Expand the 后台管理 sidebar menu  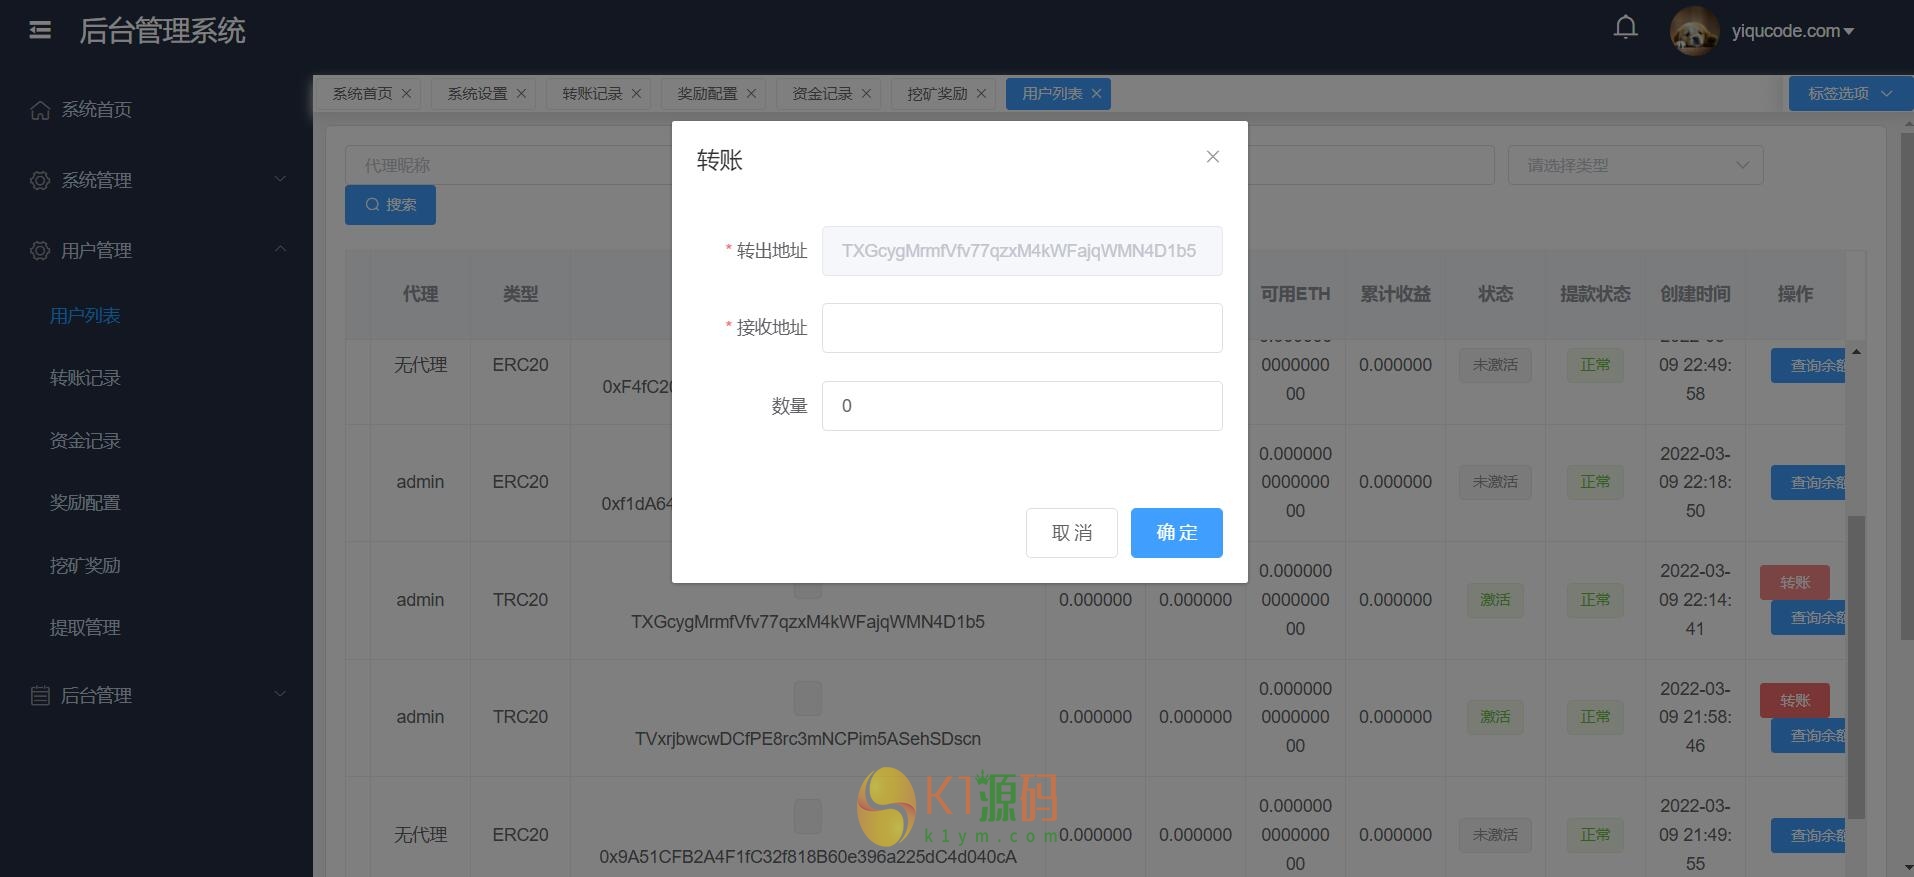[280, 695]
